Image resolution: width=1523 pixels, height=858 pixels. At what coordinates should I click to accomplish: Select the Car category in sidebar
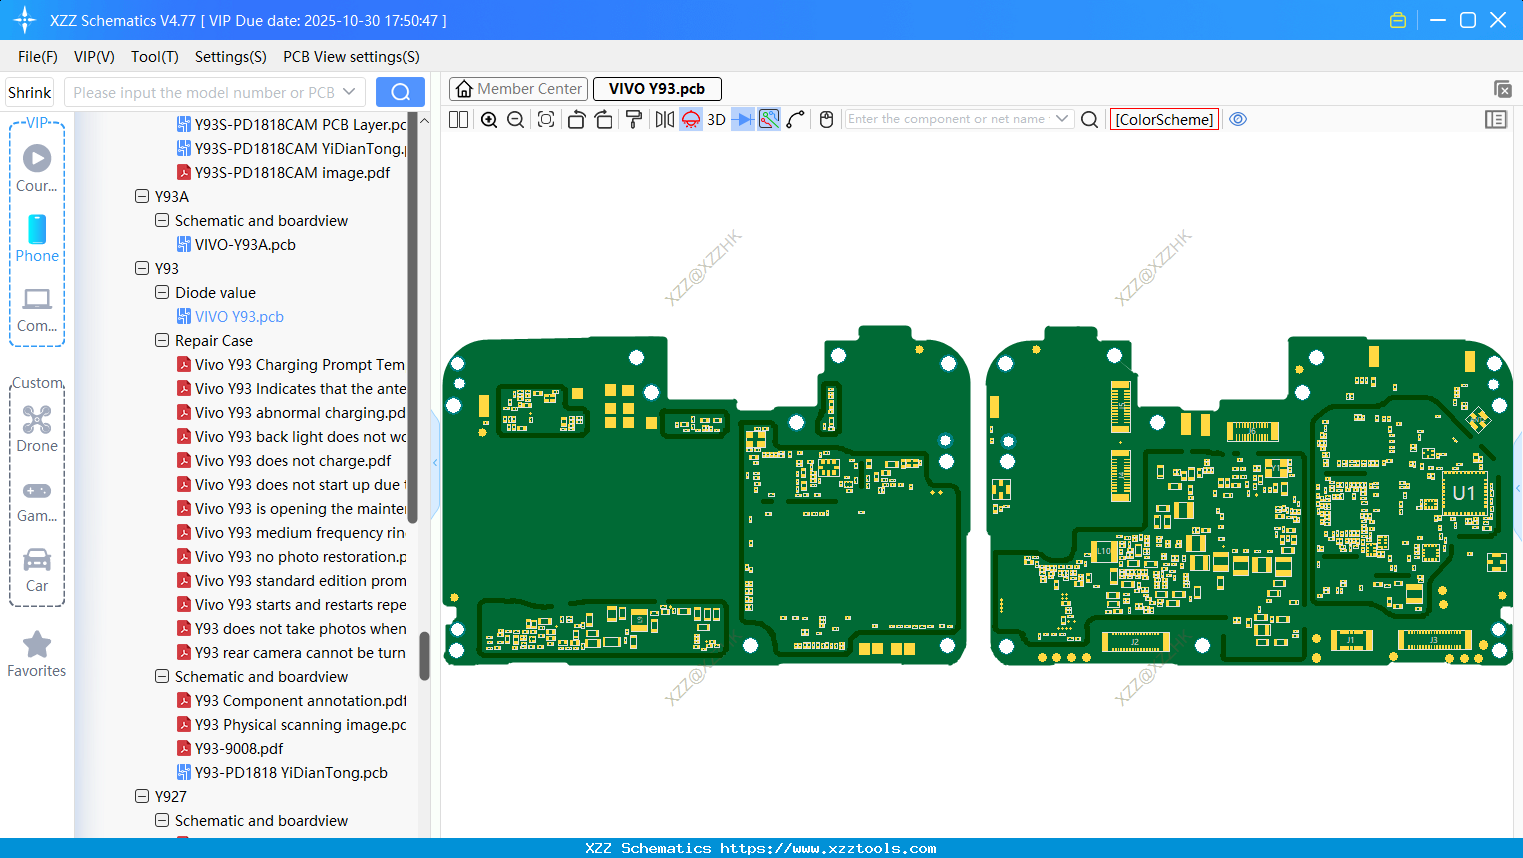pyautogui.click(x=37, y=570)
